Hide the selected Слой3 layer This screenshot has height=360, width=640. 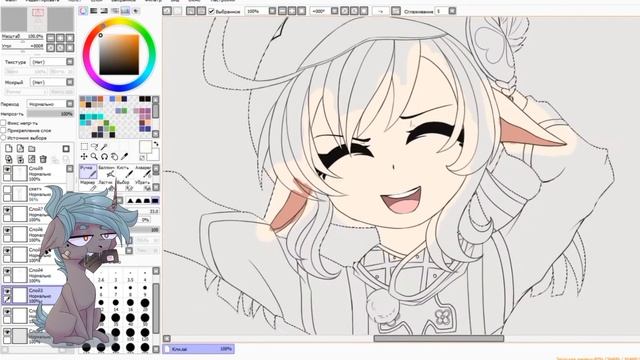click(x=7, y=292)
